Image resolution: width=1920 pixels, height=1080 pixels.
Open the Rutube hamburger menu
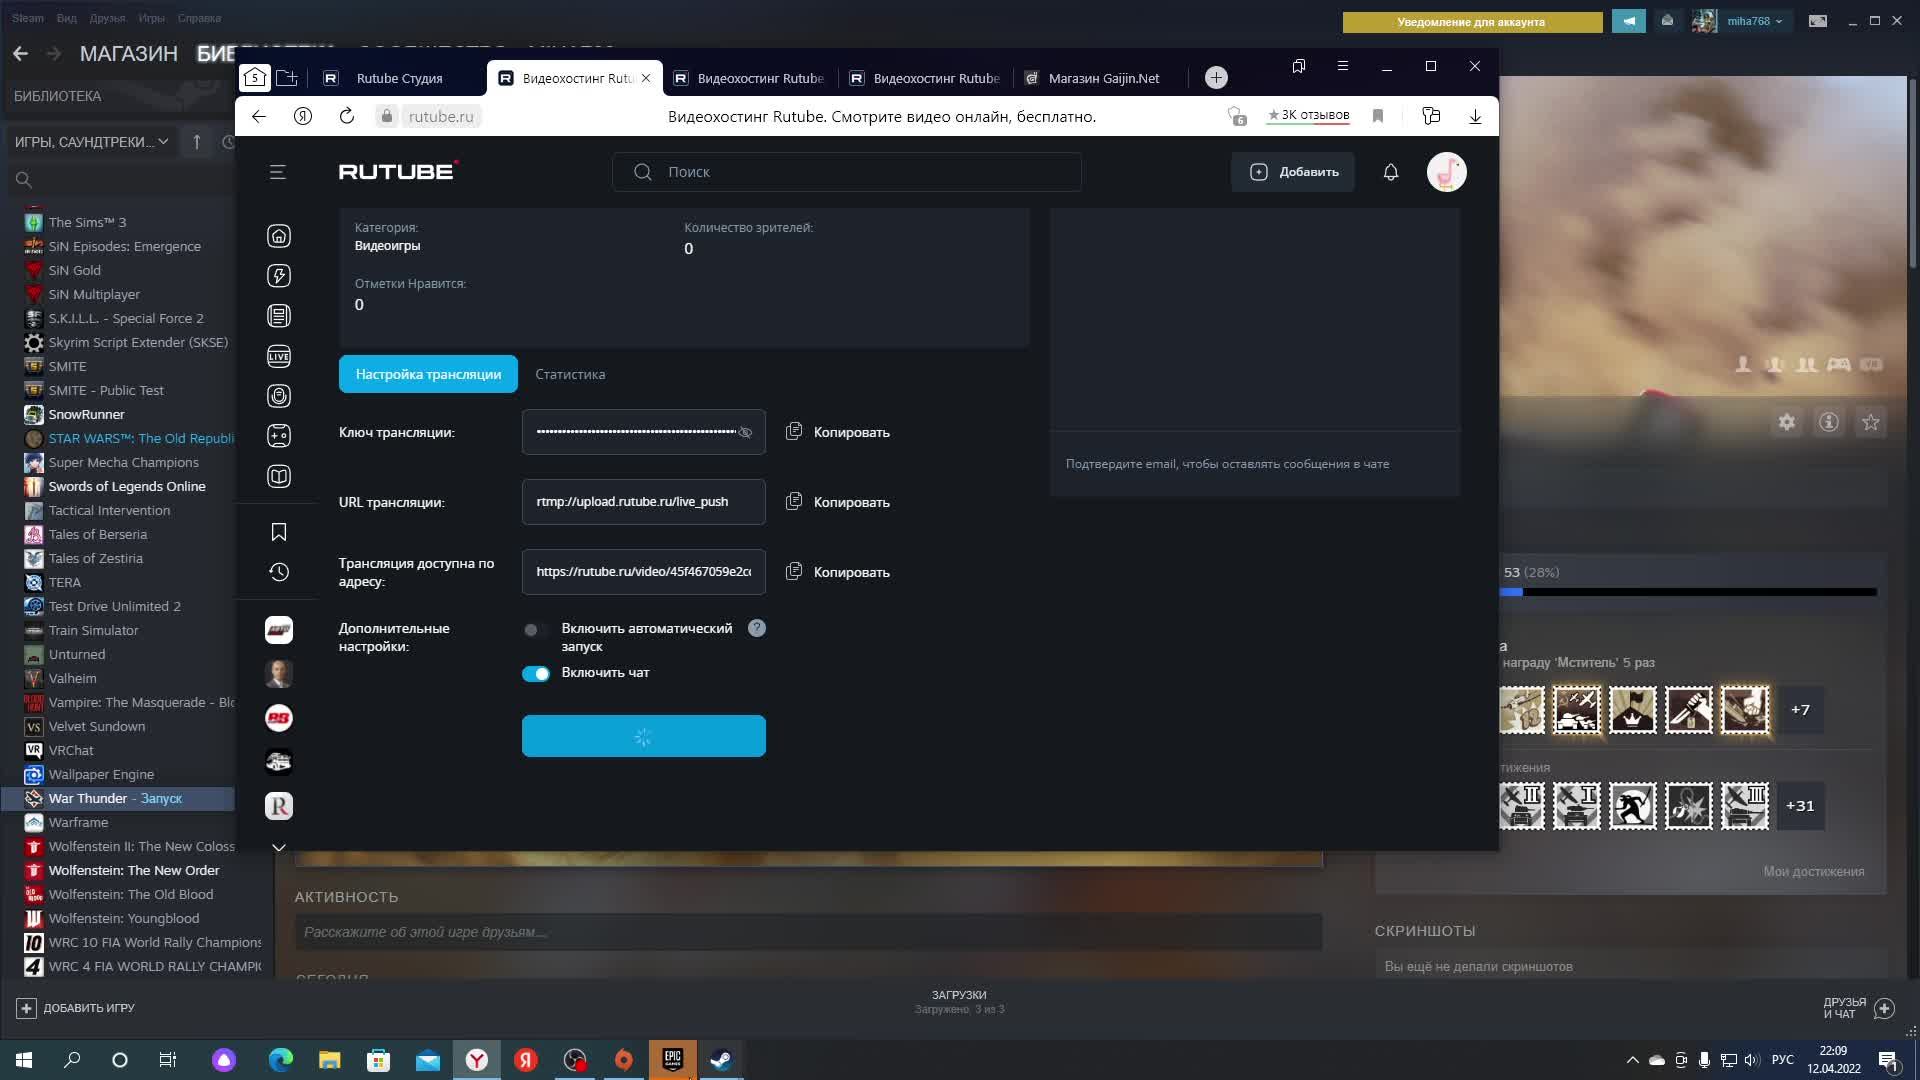(278, 172)
